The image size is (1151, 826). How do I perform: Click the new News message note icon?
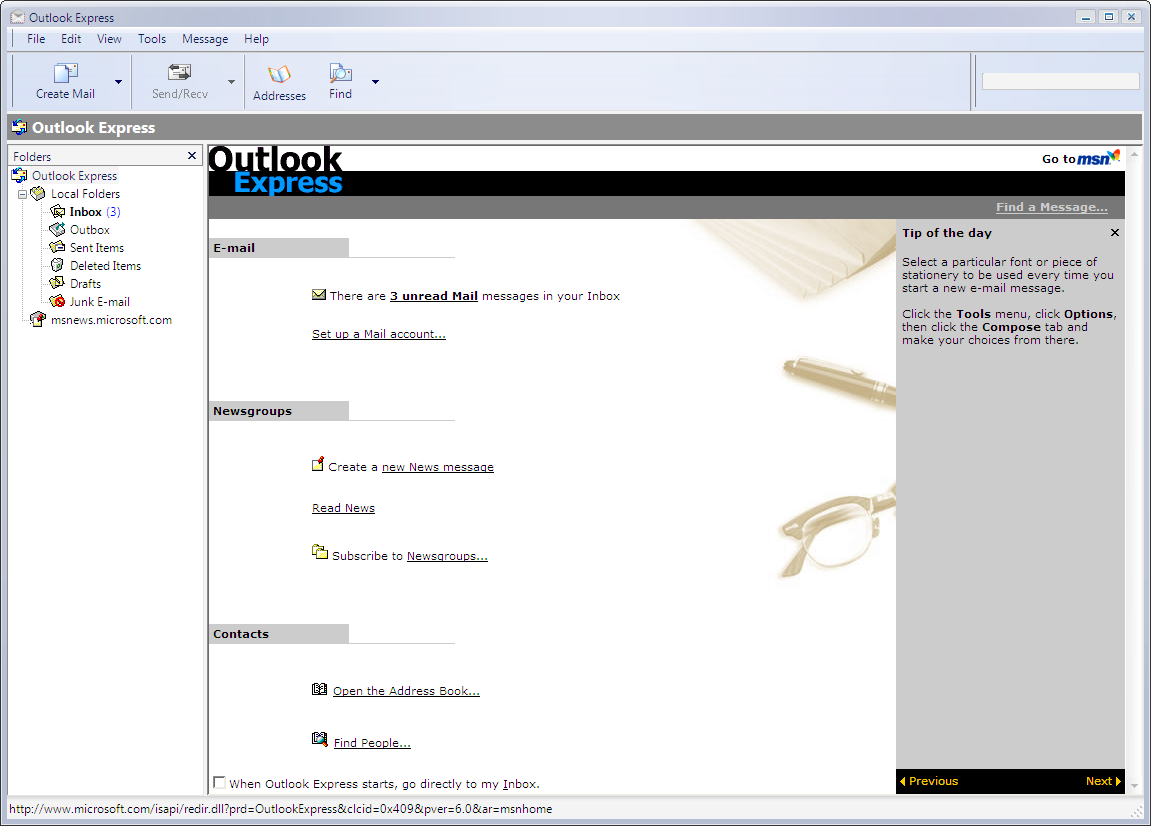coord(318,464)
